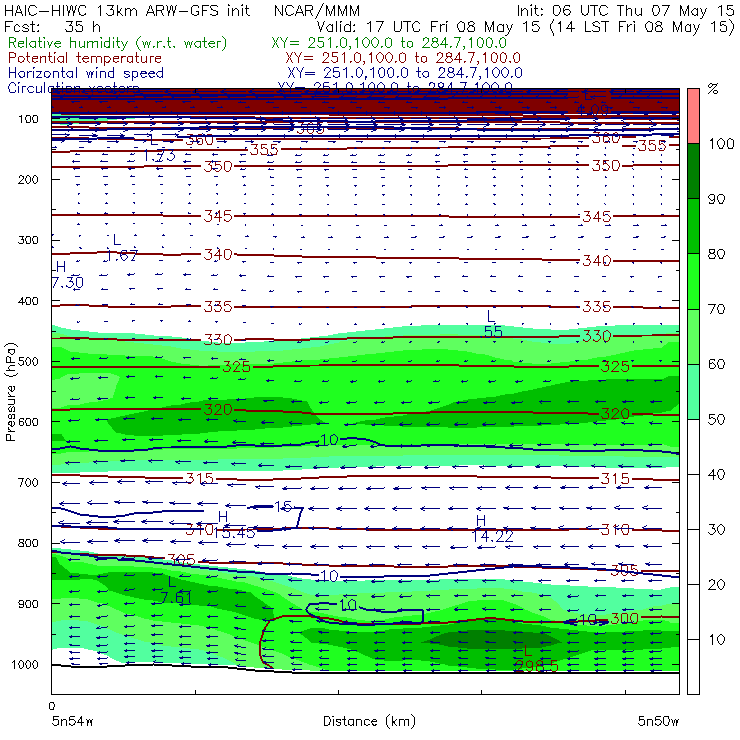Click the '300' isentrope label near 900 hPa

(x=624, y=618)
